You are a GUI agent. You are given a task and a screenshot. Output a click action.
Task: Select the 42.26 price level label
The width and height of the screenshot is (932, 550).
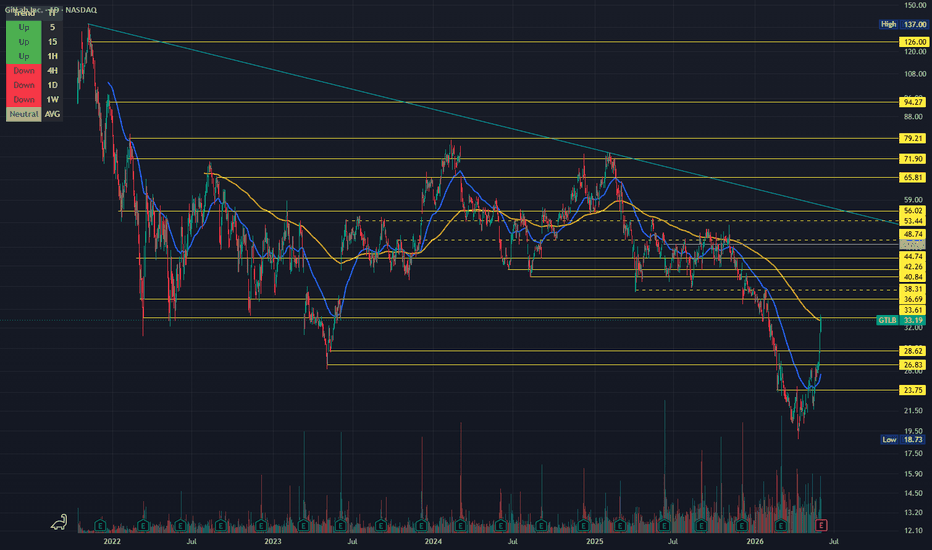point(913,267)
